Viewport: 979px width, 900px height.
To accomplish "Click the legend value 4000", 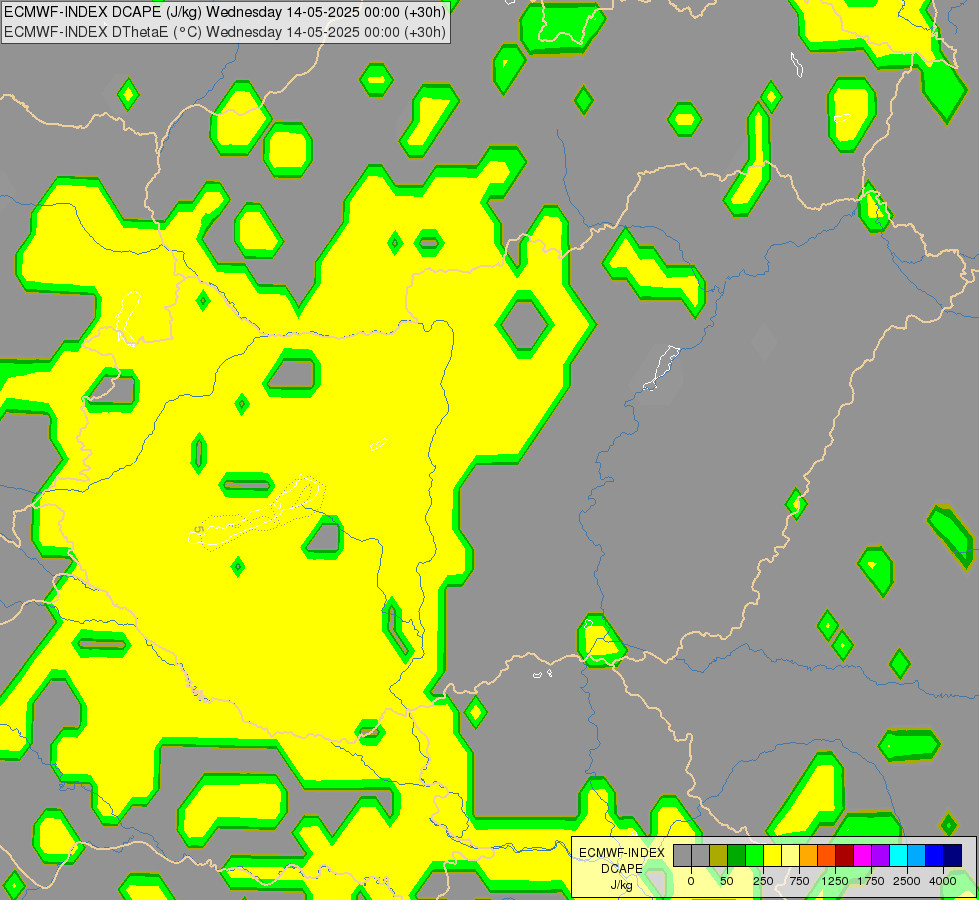I will pyautogui.click(x=943, y=881).
